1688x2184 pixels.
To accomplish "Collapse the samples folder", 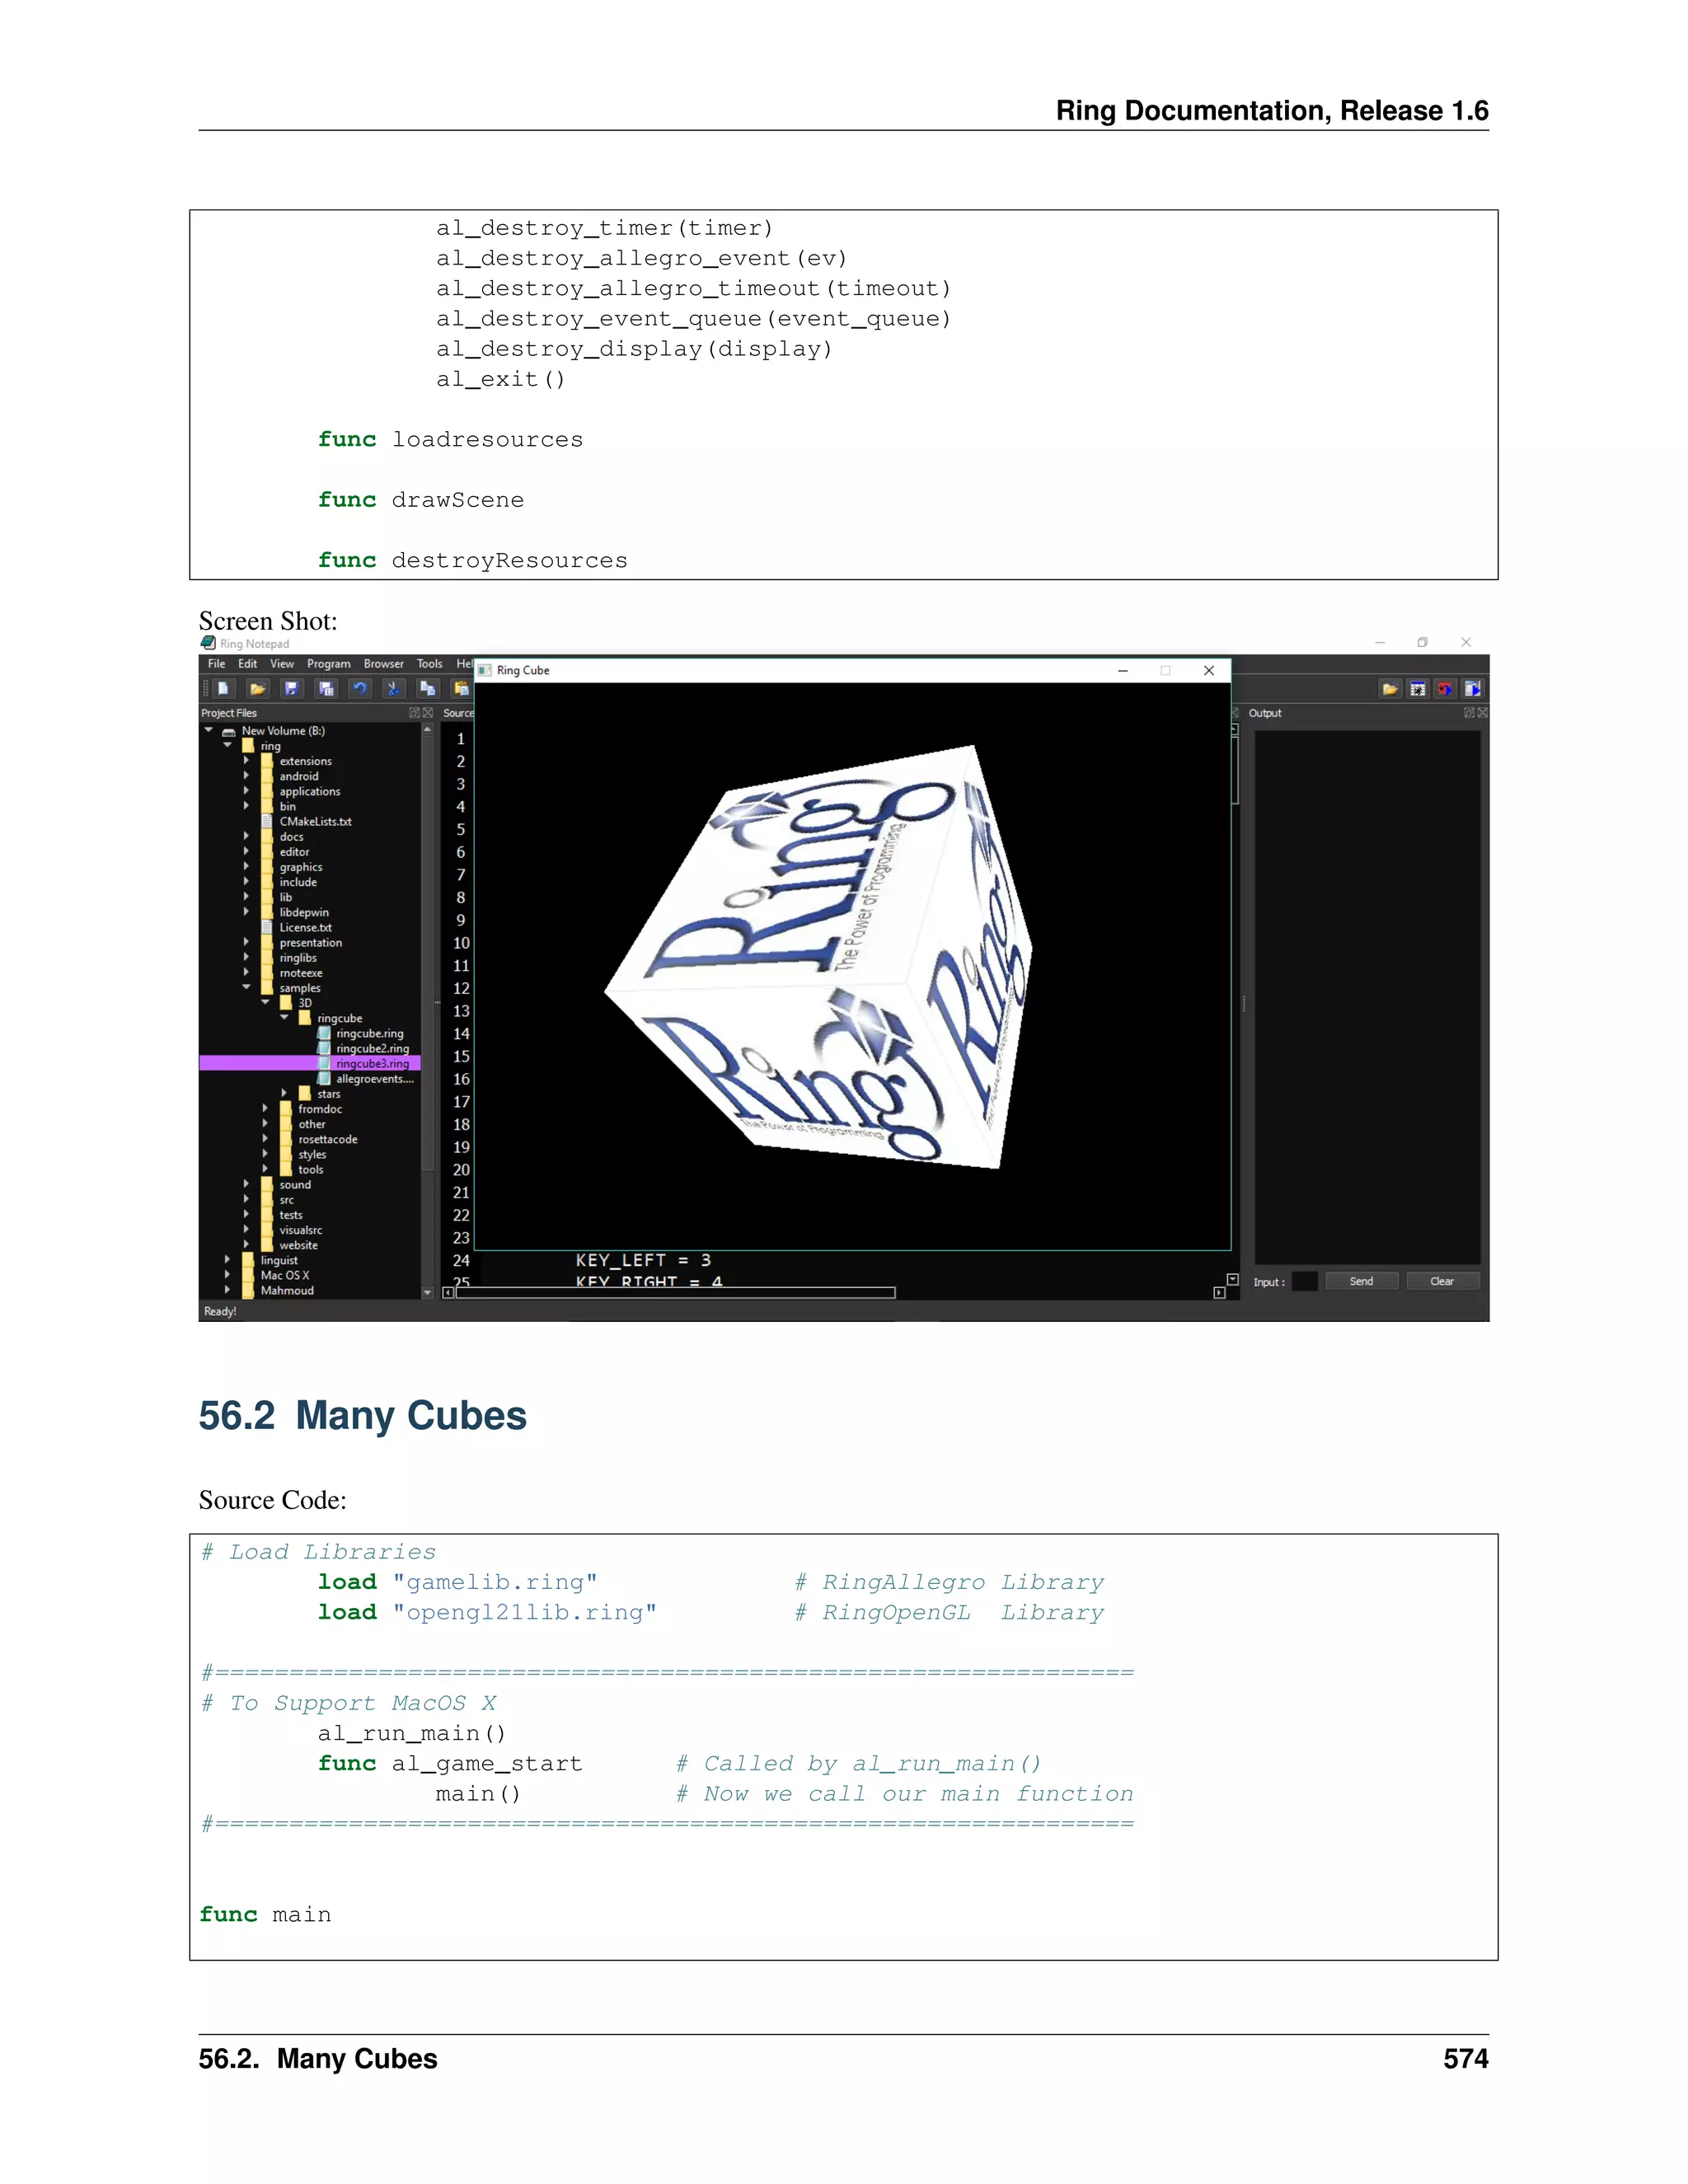I will [x=247, y=987].
